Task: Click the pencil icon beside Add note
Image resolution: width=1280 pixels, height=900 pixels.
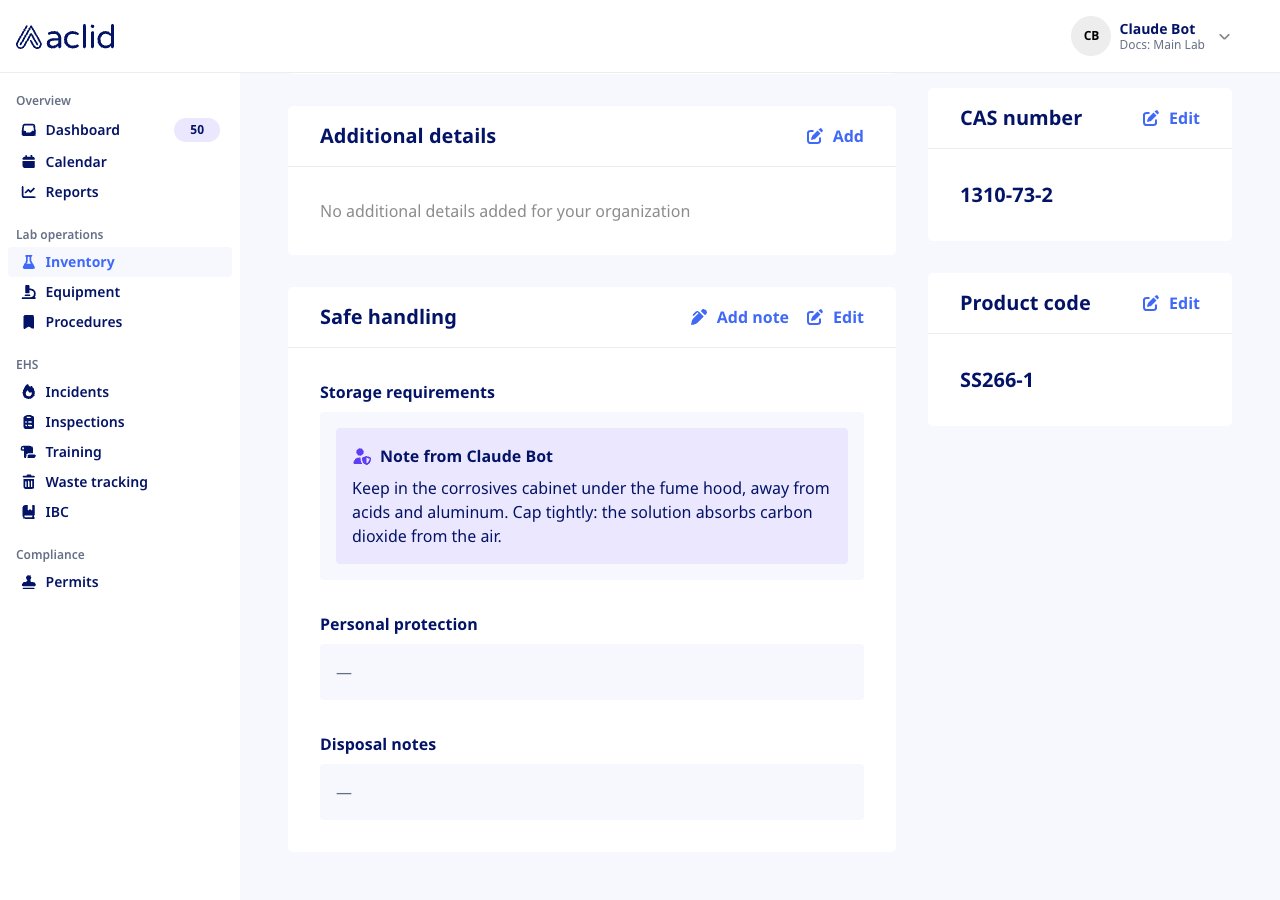Action: click(699, 317)
